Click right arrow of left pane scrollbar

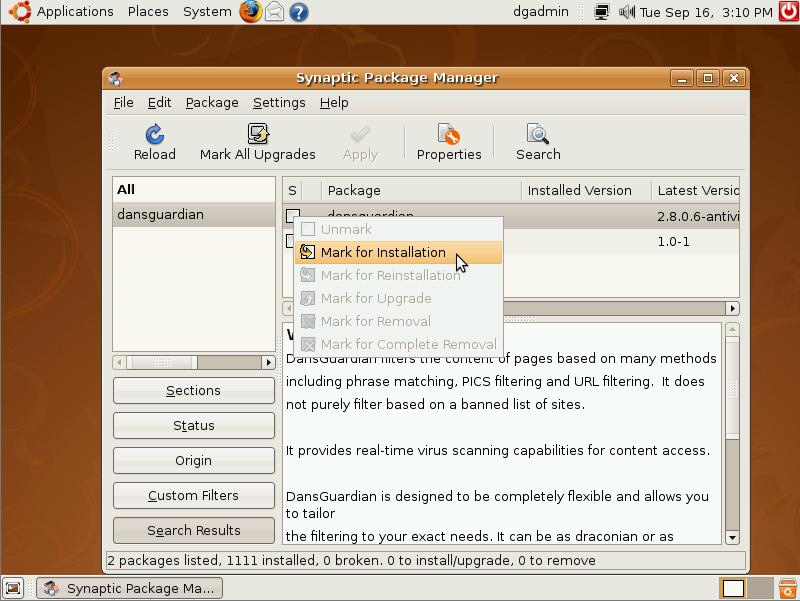[268, 362]
